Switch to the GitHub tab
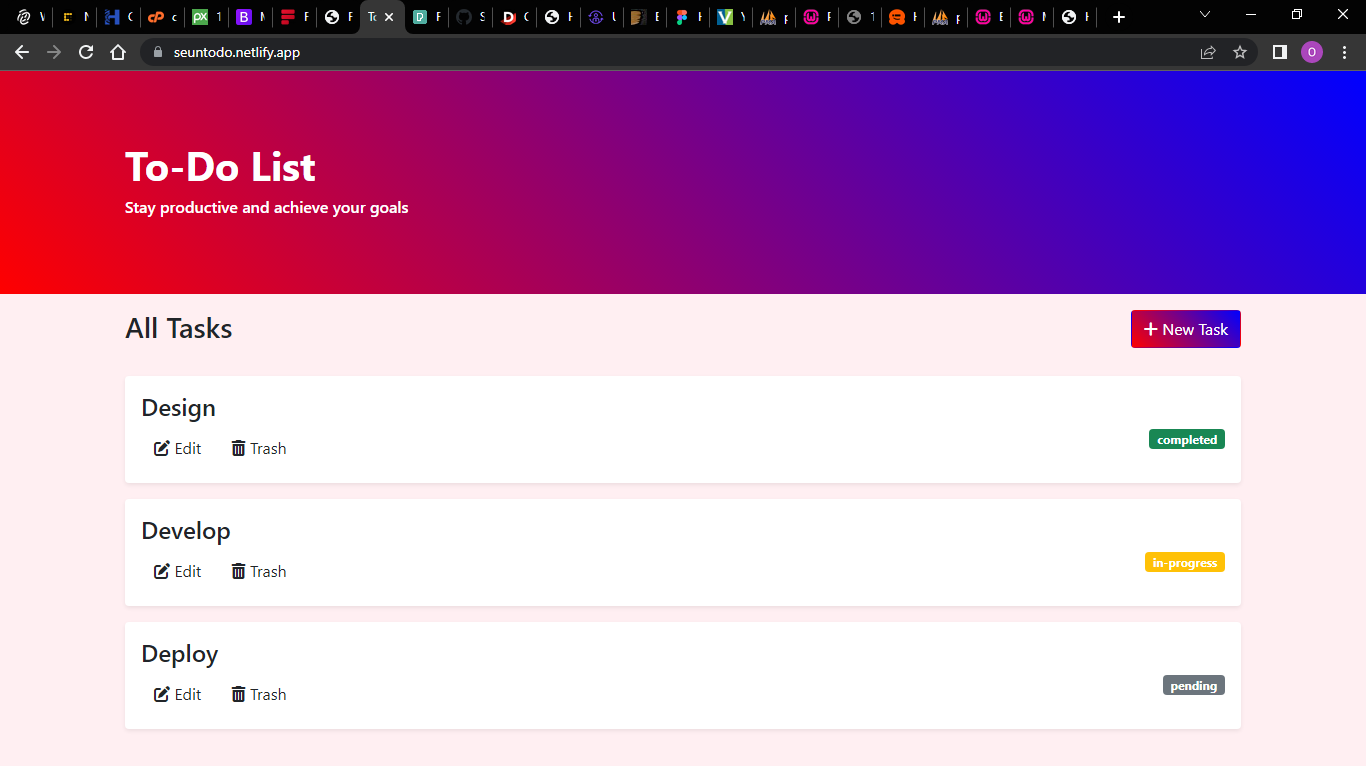The height and width of the screenshot is (766, 1366). coord(470,17)
